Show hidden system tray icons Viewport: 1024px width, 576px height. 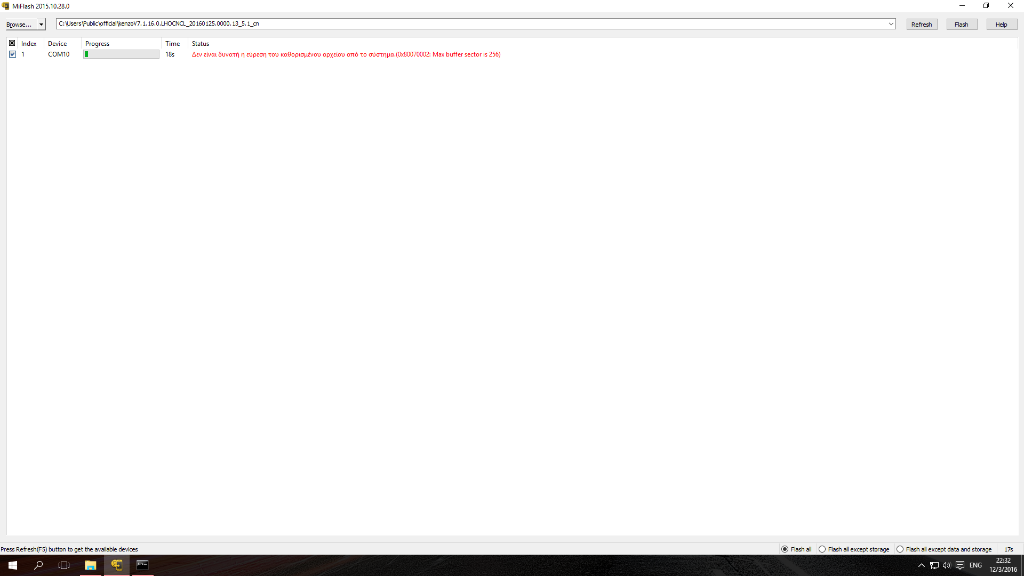921,566
